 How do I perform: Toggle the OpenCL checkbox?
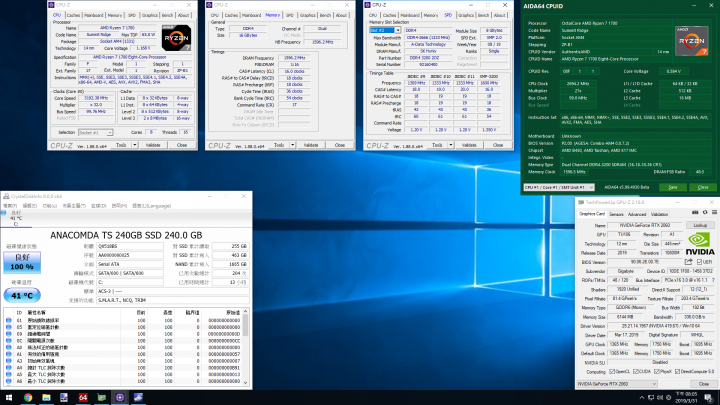(612, 372)
